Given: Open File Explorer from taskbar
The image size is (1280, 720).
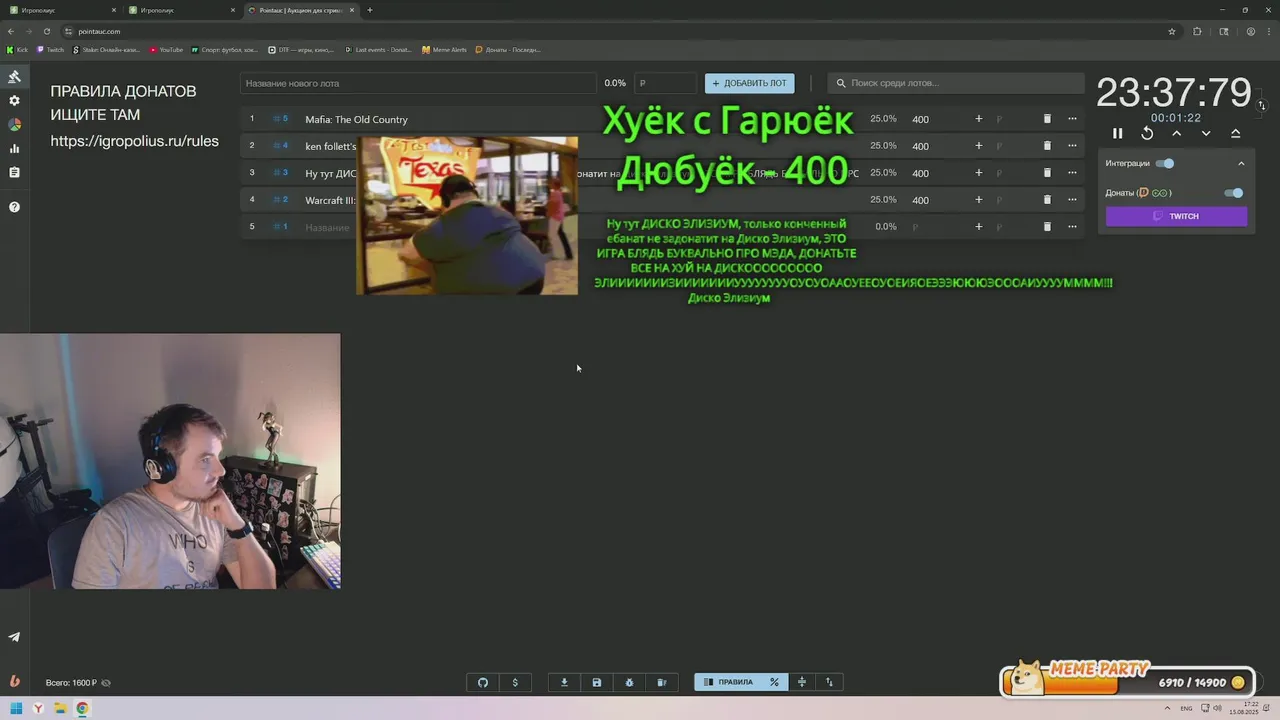Looking at the screenshot, I should pos(60,709).
